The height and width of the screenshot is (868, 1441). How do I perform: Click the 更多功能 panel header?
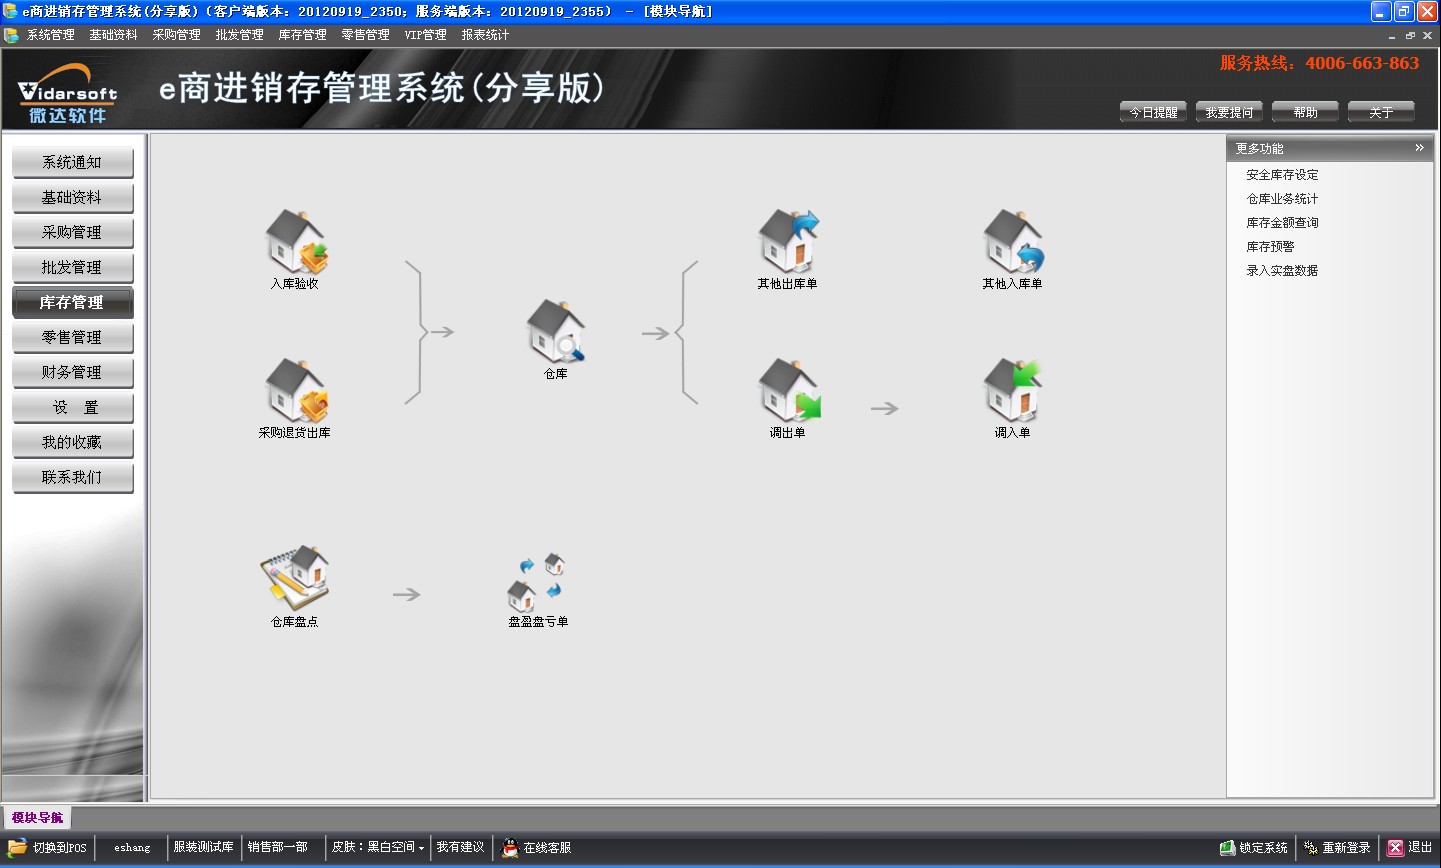[1330, 148]
